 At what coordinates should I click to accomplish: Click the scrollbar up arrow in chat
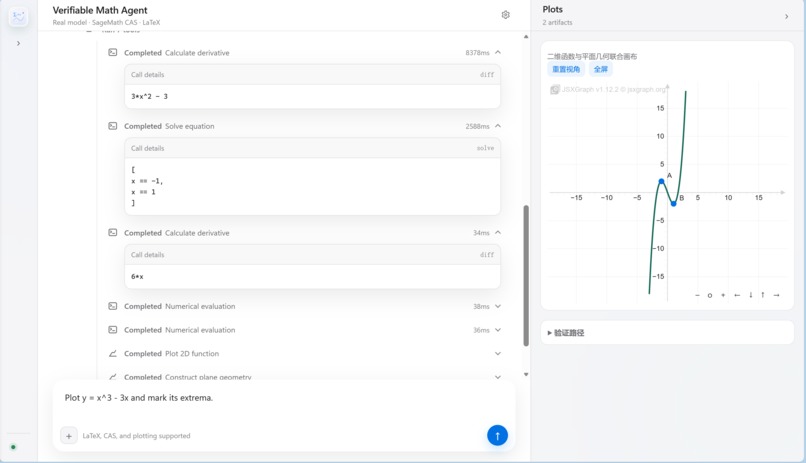click(525, 36)
